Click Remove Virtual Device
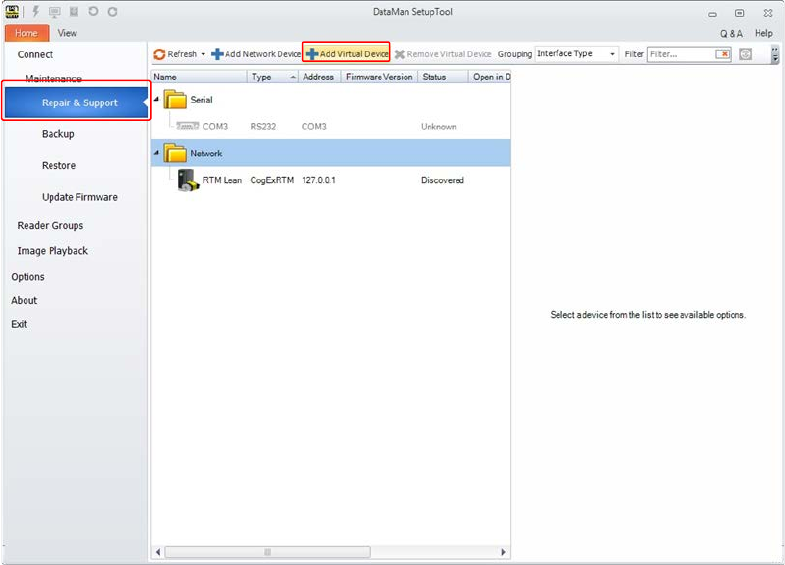This screenshot has width=785, height=565. pyautogui.click(x=443, y=54)
